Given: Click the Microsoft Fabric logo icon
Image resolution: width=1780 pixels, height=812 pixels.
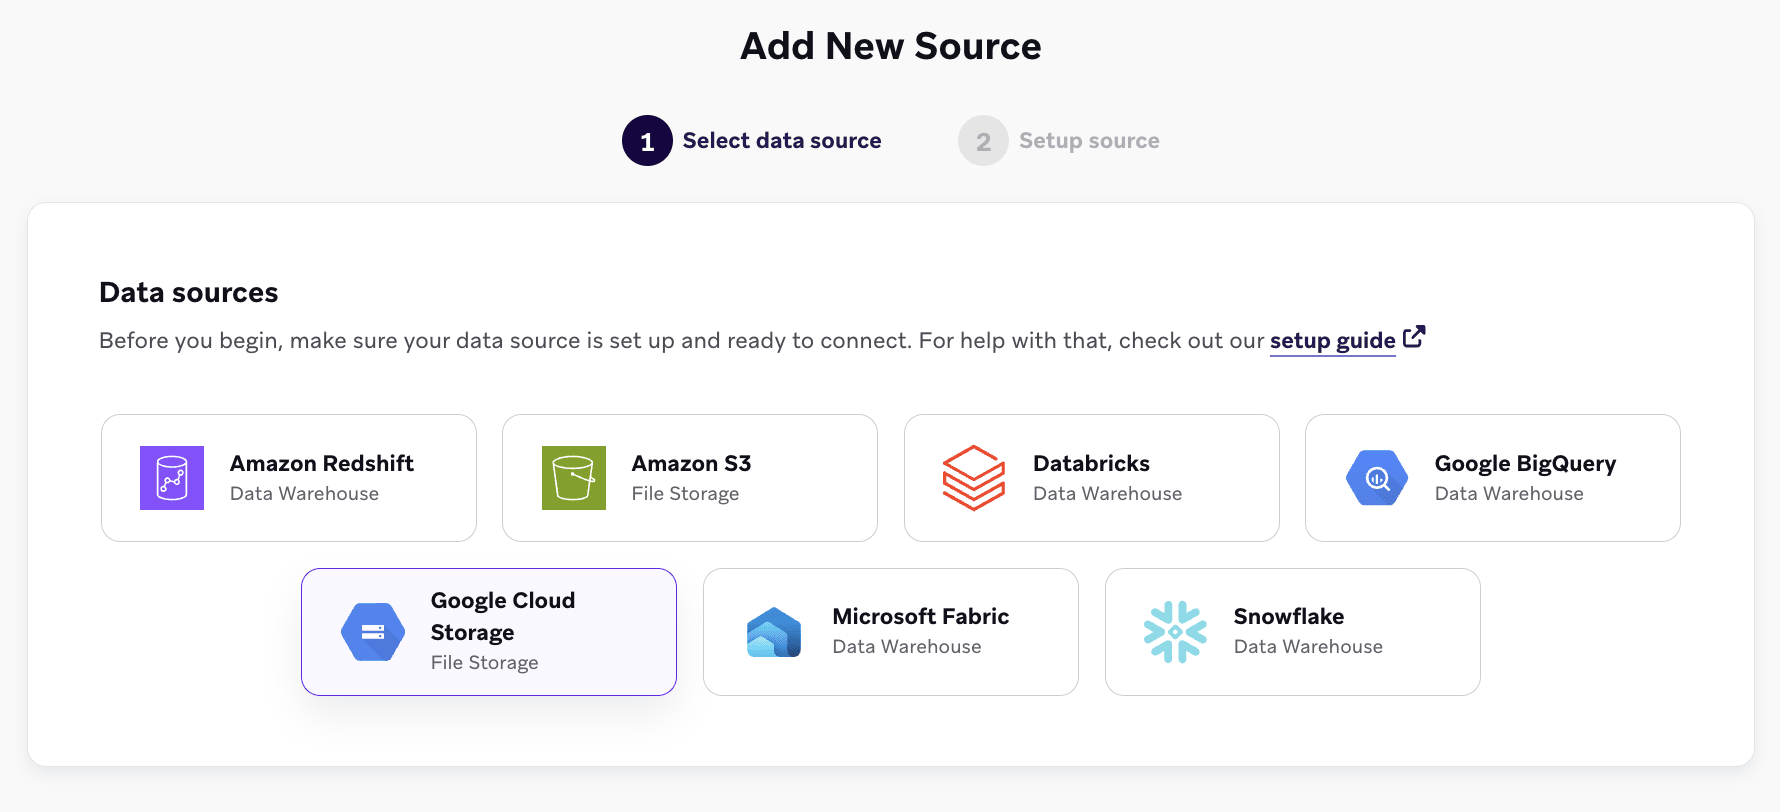Looking at the screenshot, I should coord(774,632).
